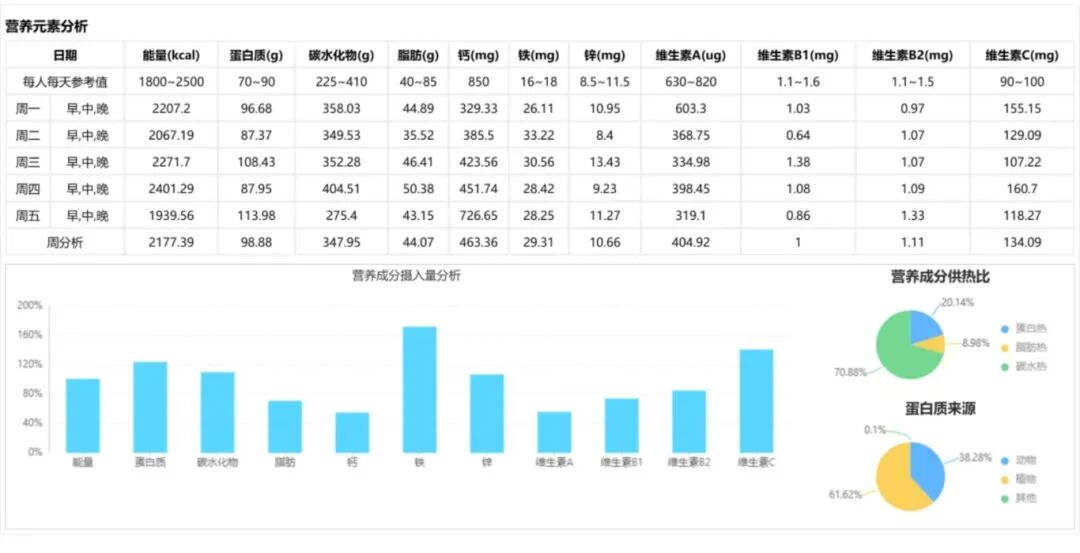Click weekly average energy 2177.39
Viewport: 1080px width, 553px height.
(x=172, y=242)
